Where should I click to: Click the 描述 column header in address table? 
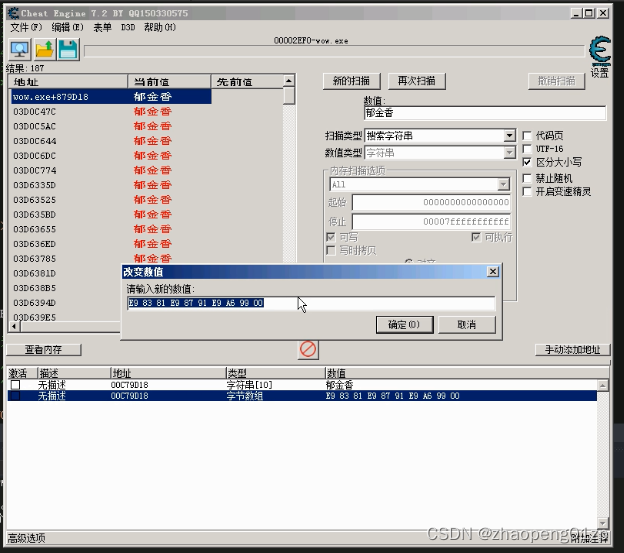click(x=74, y=373)
